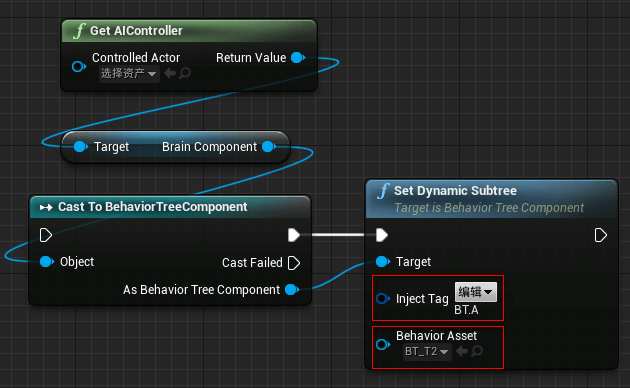The image size is (630, 388).
Task: Click the Brain Component label
Action: (x=209, y=147)
